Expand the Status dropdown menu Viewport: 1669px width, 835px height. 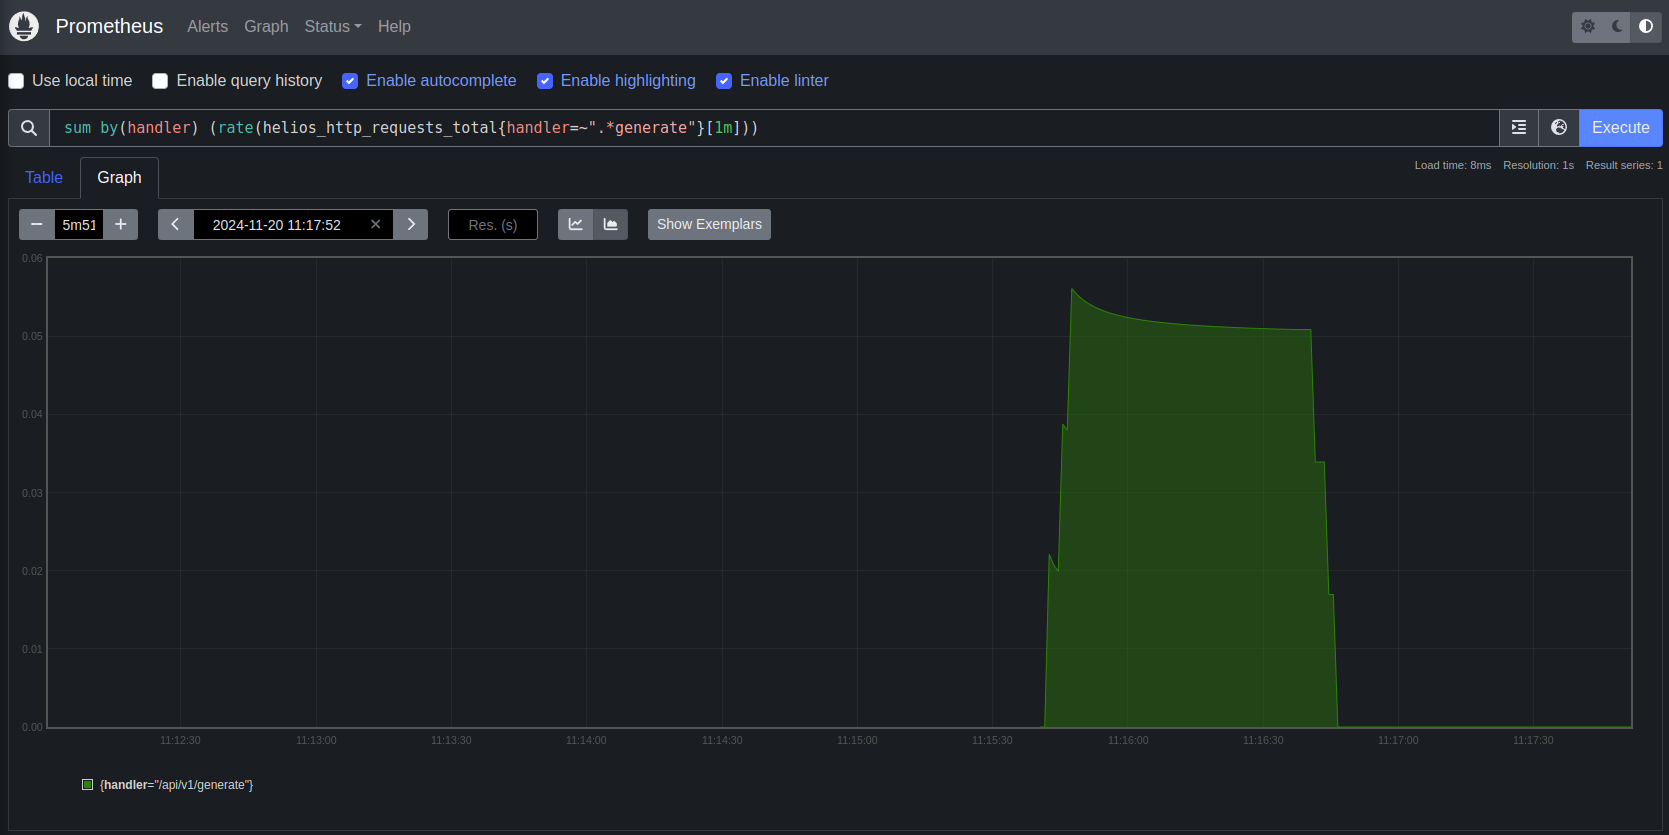coord(333,27)
